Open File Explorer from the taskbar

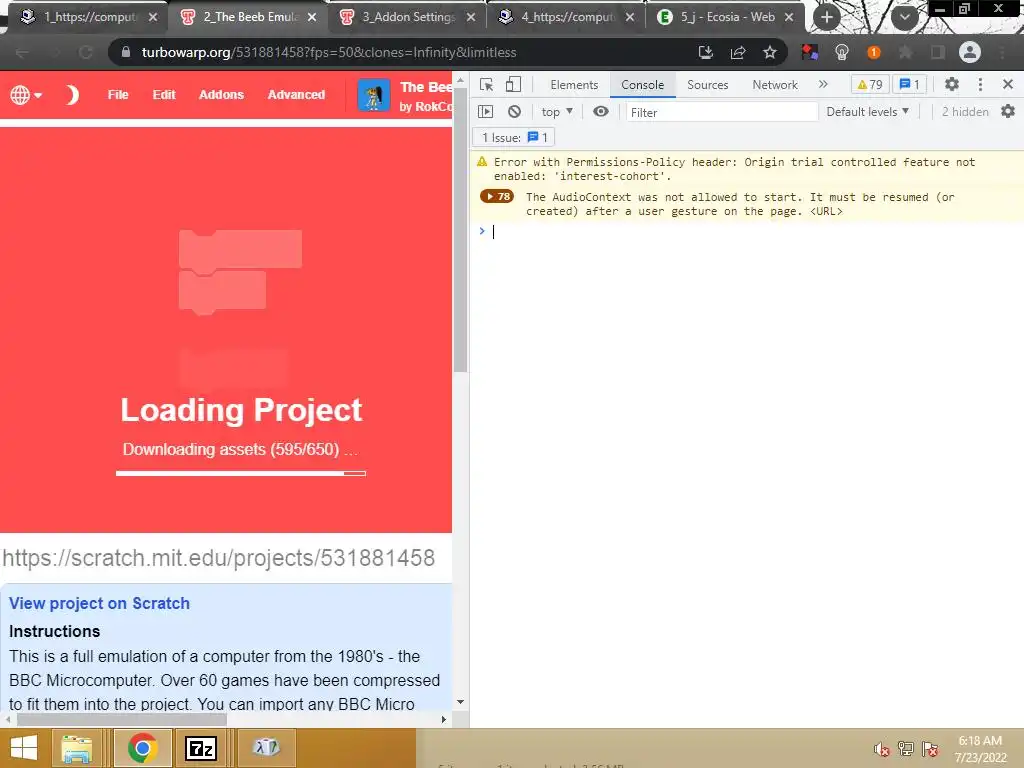[x=76, y=748]
